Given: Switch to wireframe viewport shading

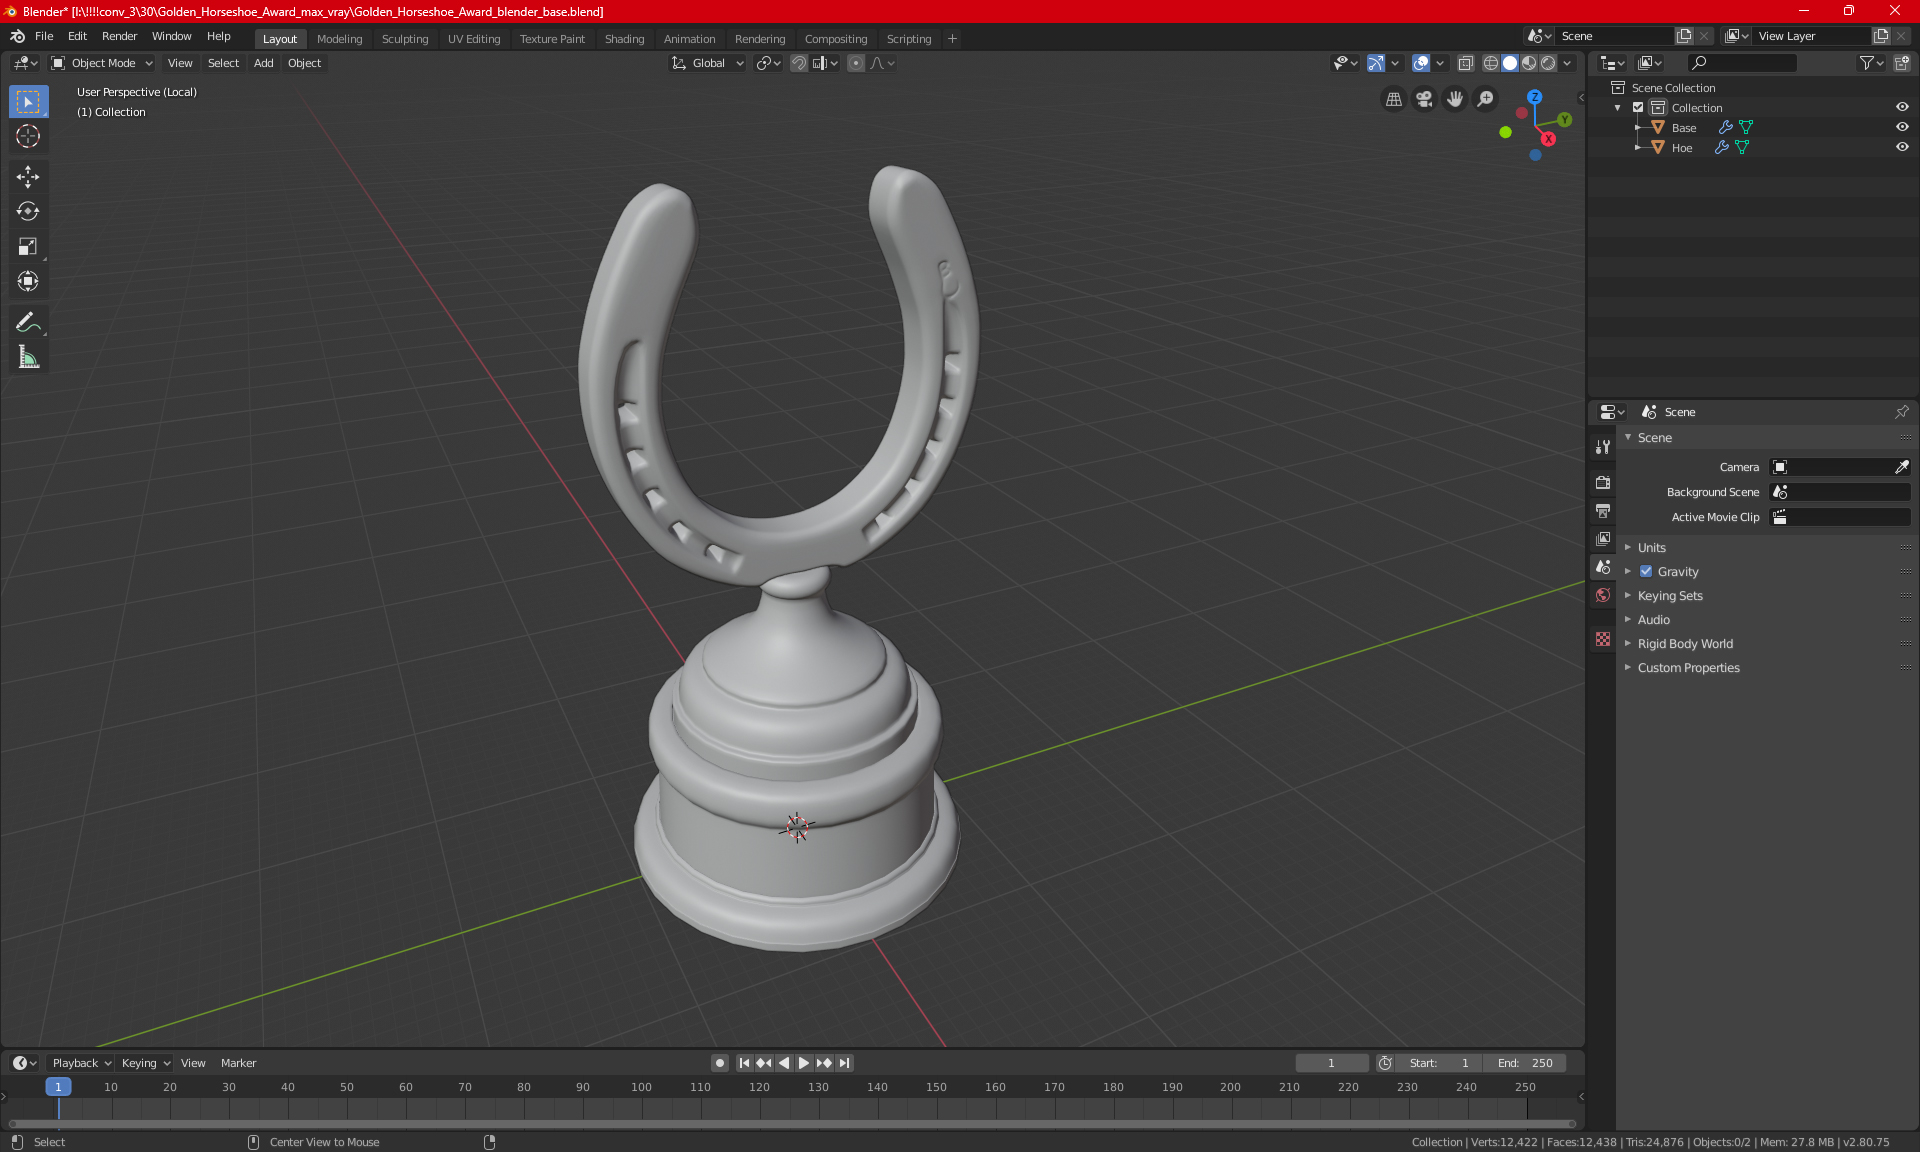Looking at the screenshot, I should click(1490, 63).
